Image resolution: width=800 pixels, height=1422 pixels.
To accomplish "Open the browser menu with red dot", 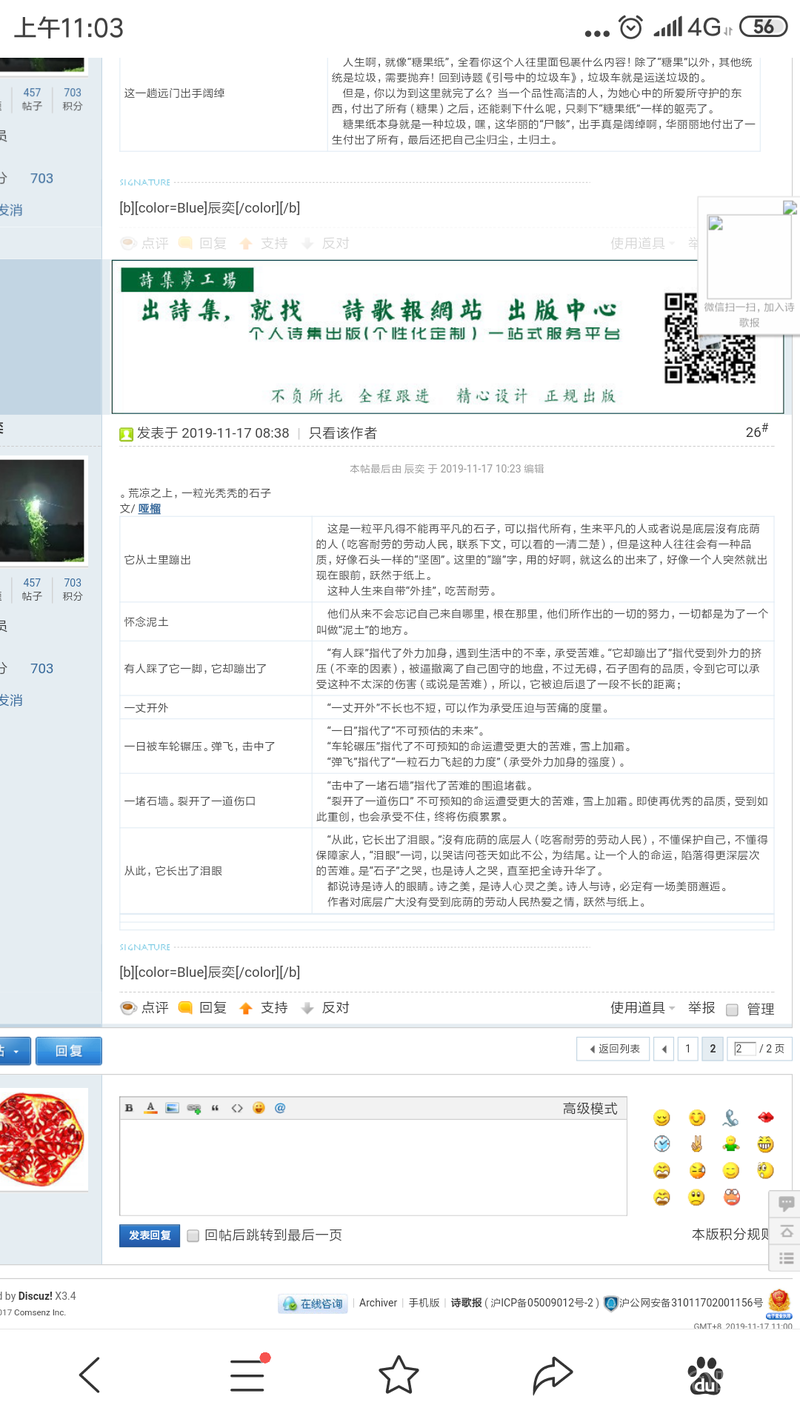I will (247, 1375).
